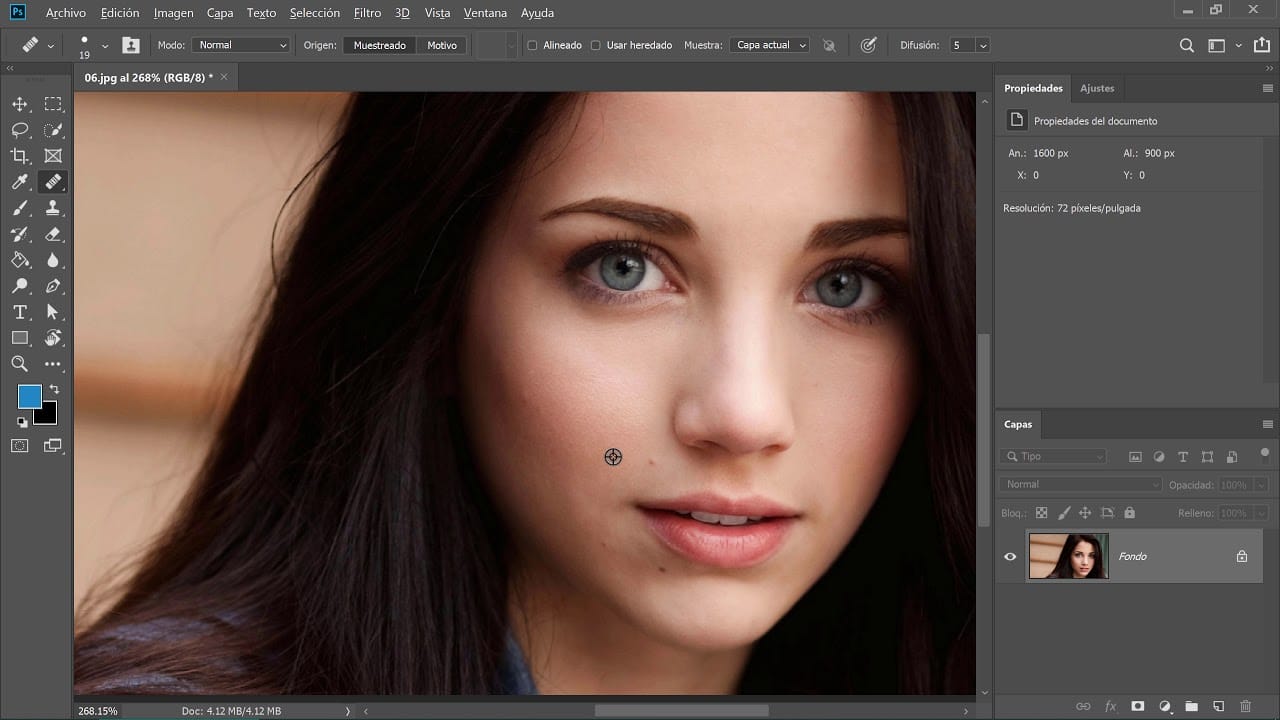1280x720 pixels.
Task: Select the Eyedropper tool
Action: click(20, 182)
